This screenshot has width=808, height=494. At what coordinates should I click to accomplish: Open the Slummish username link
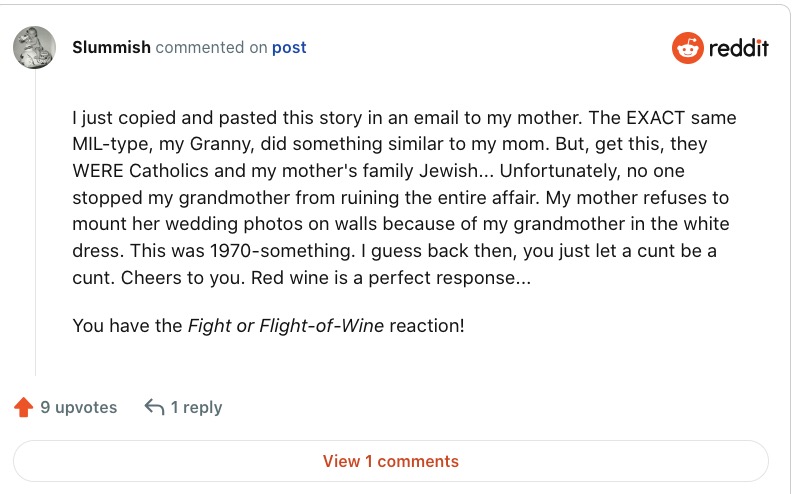pyautogui.click(x=111, y=47)
